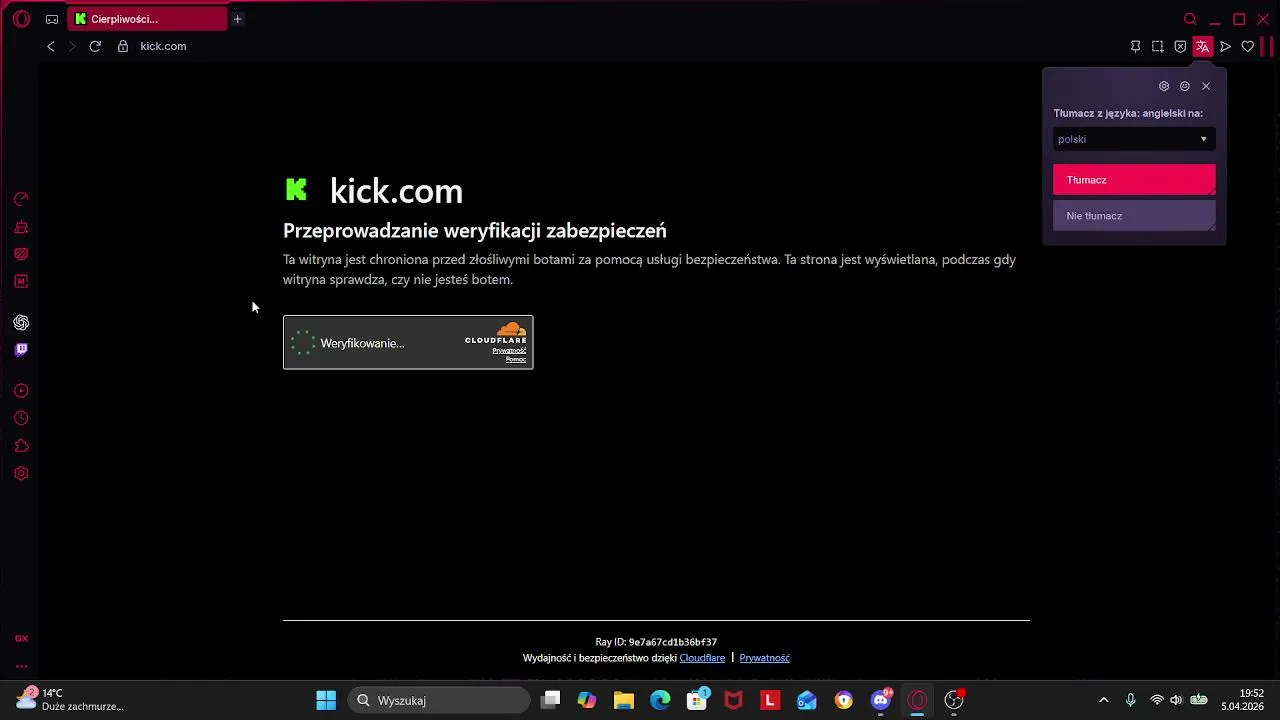
Task: Open browsing history clock icon
Action: (x=21, y=418)
